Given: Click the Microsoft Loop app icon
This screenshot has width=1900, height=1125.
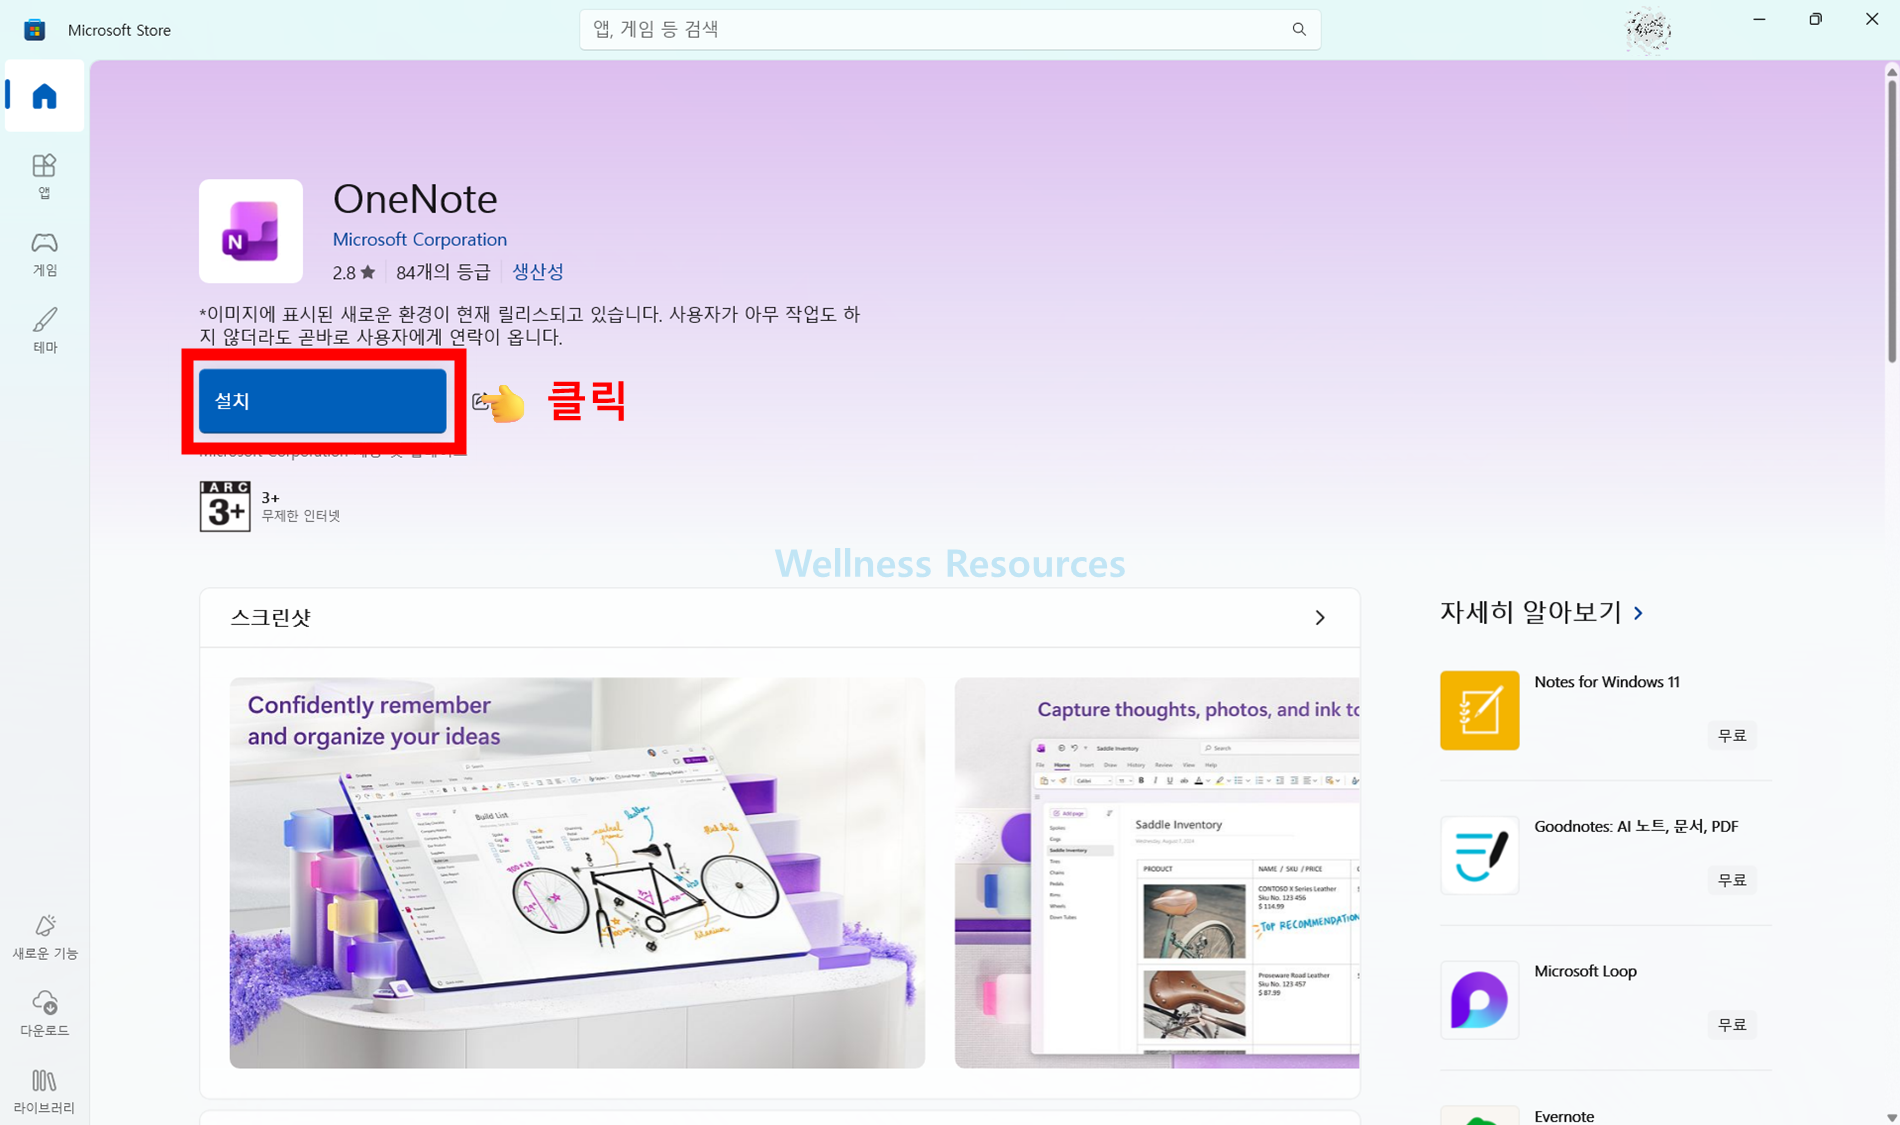Looking at the screenshot, I should click(x=1479, y=1000).
